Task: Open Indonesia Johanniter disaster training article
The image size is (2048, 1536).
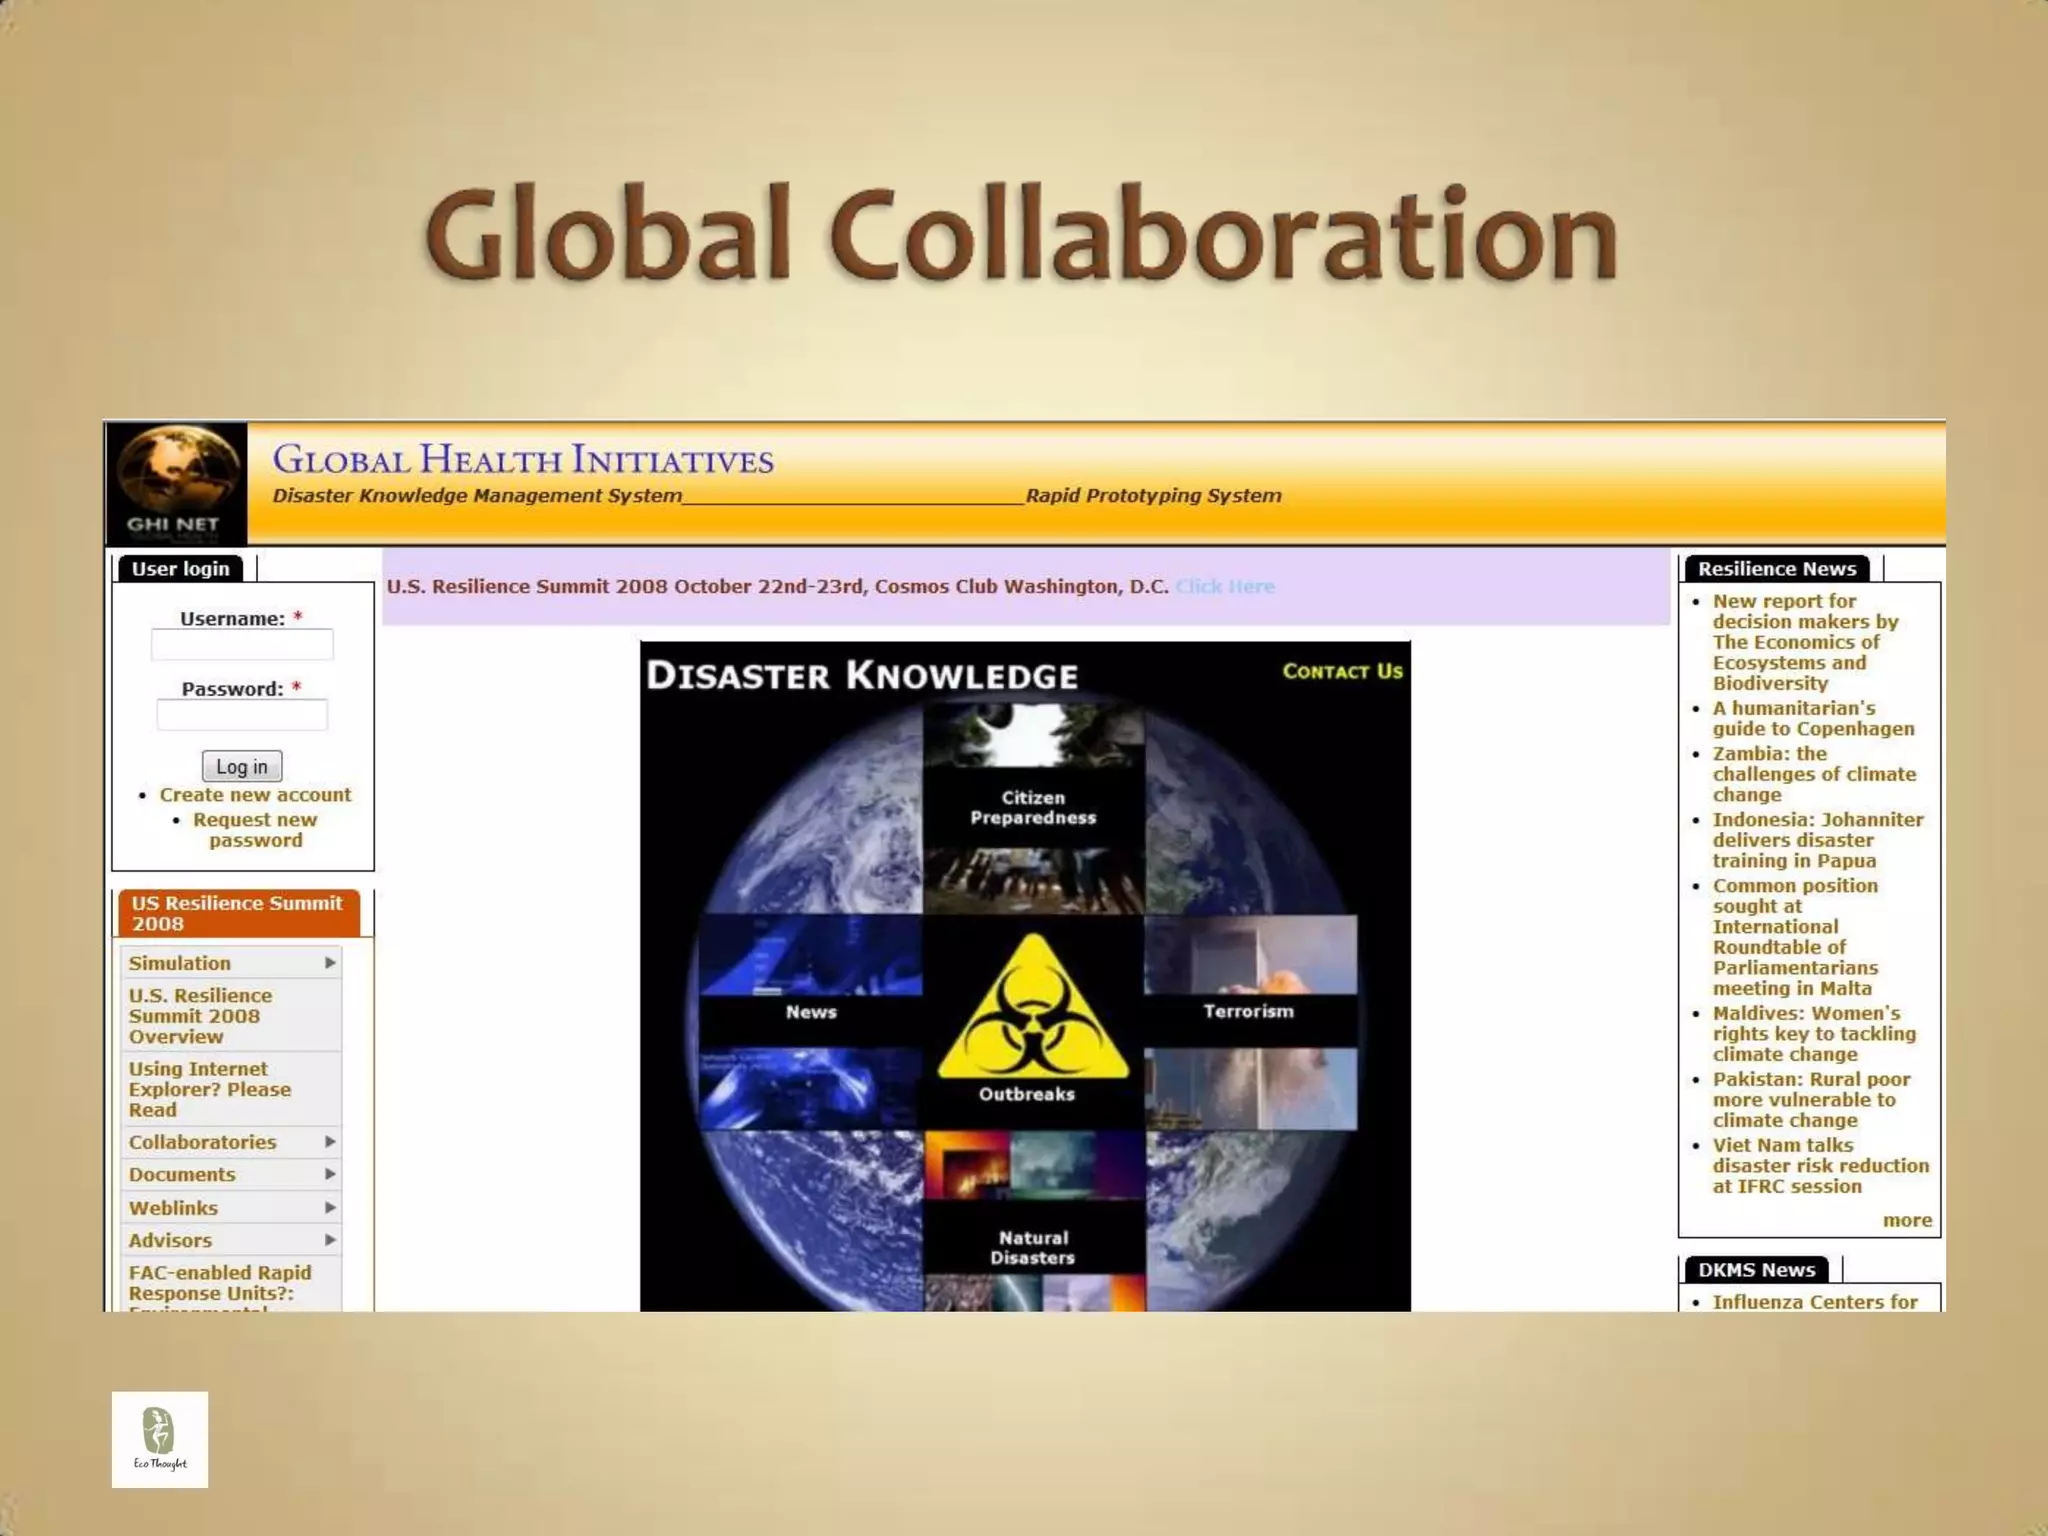Action: 1817,840
